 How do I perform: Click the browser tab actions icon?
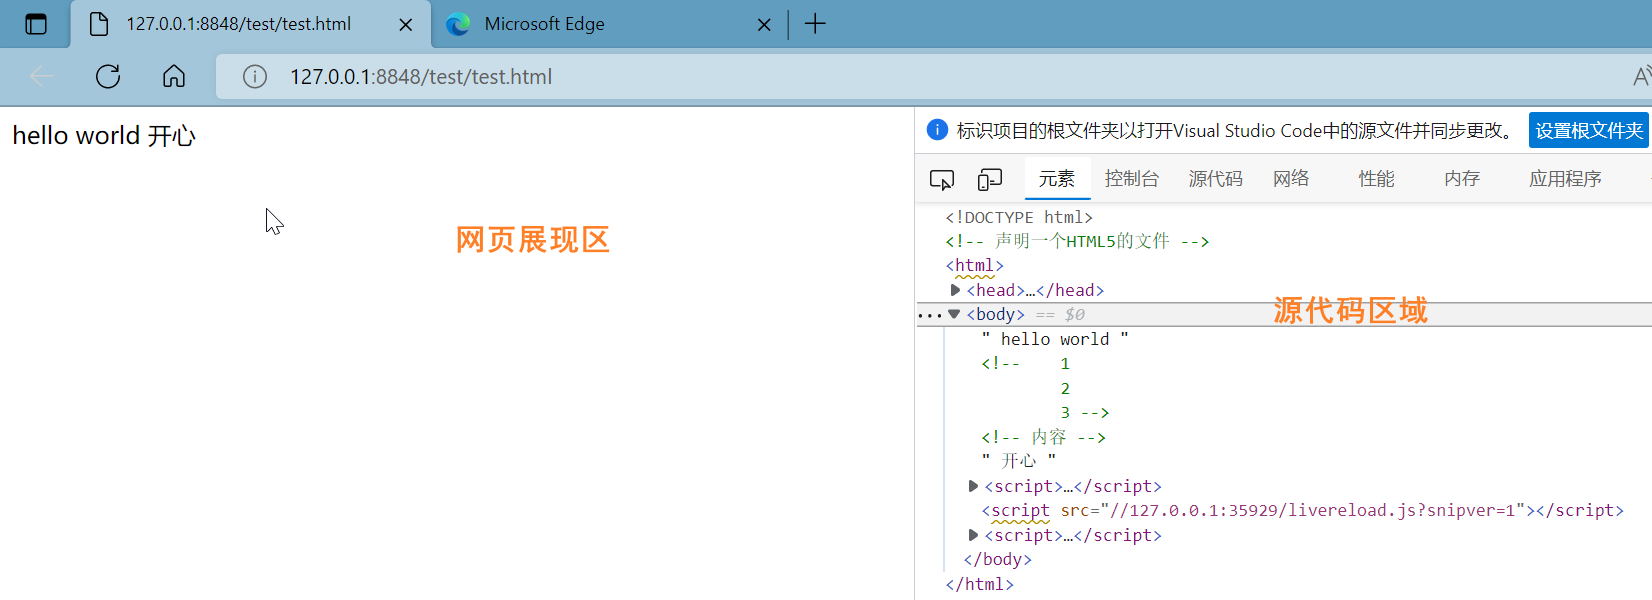(36, 24)
